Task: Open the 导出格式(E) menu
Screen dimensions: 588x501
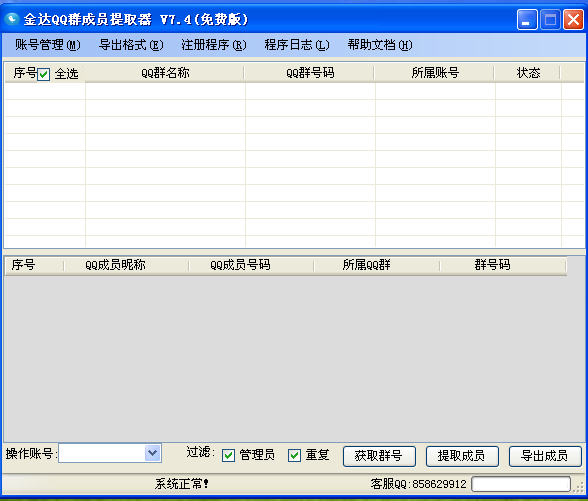Action: 131,45
